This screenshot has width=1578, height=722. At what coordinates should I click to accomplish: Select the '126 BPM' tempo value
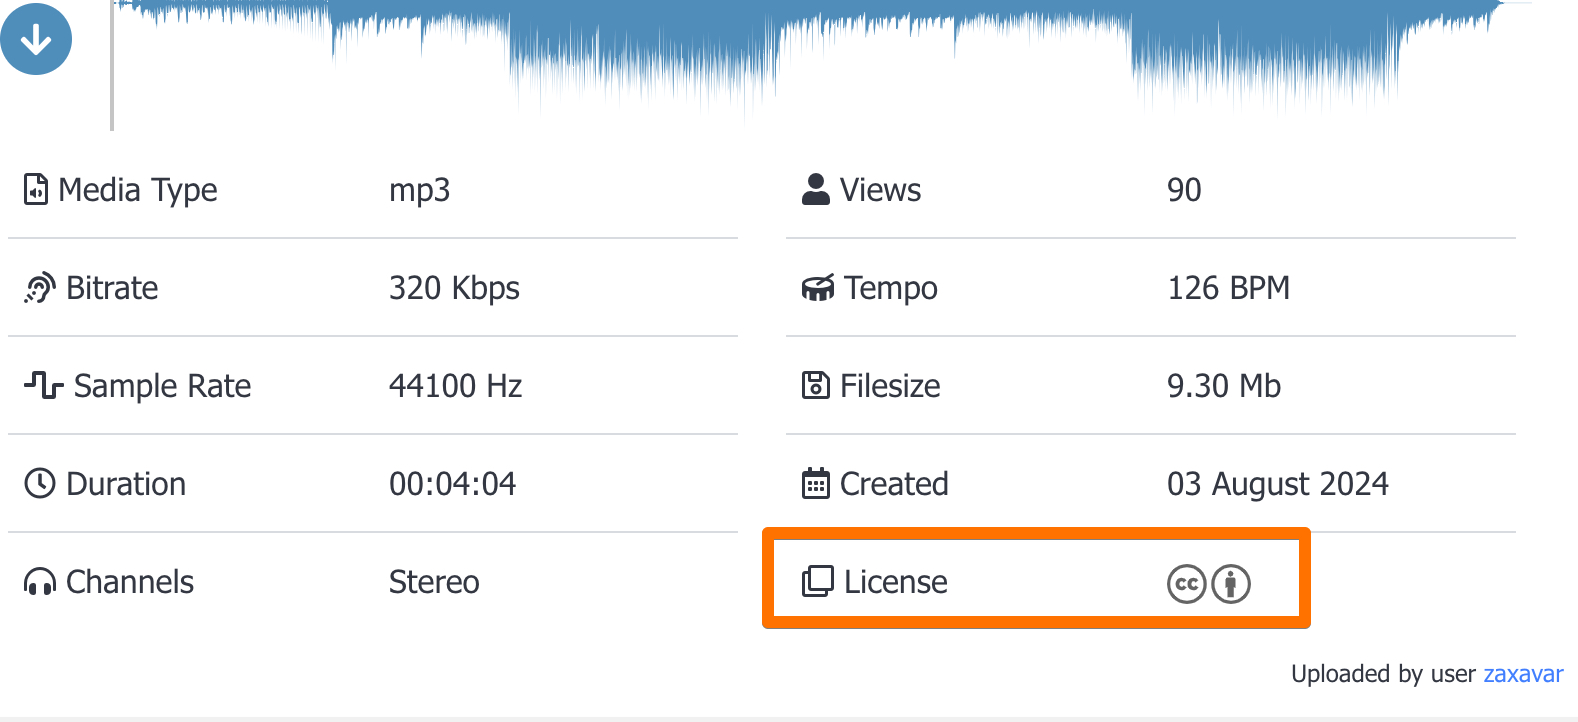click(1229, 288)
